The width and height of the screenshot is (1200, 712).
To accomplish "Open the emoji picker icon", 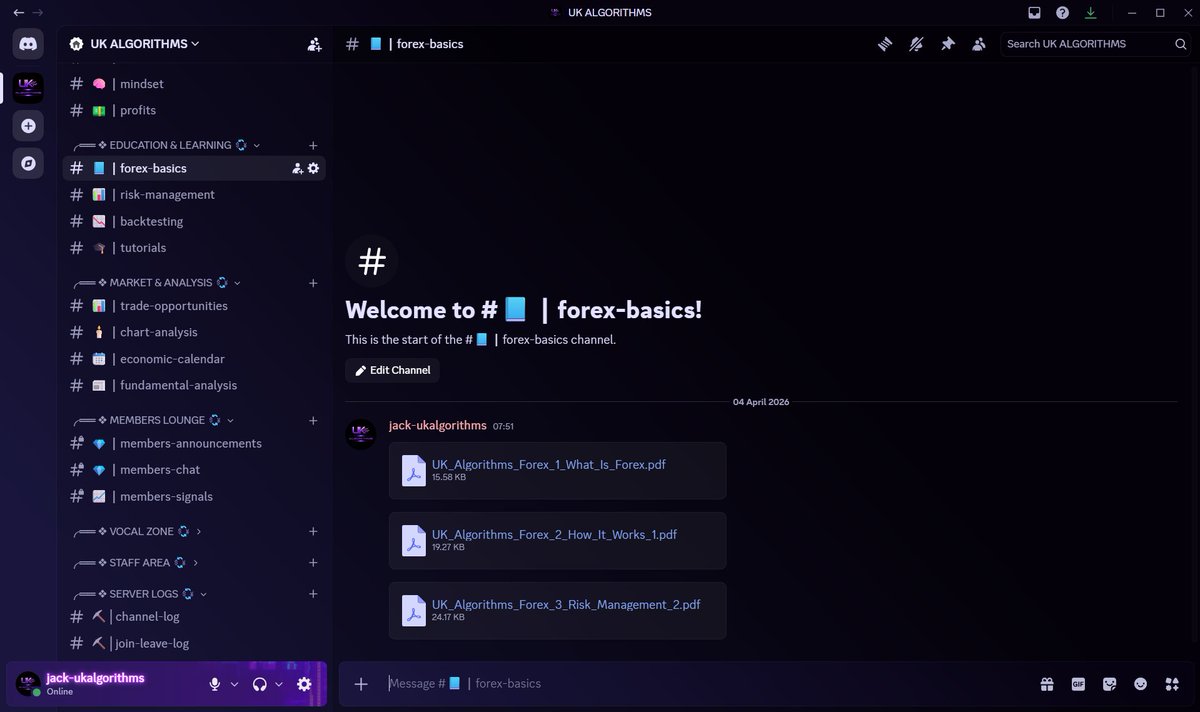I will [1140, 684].
